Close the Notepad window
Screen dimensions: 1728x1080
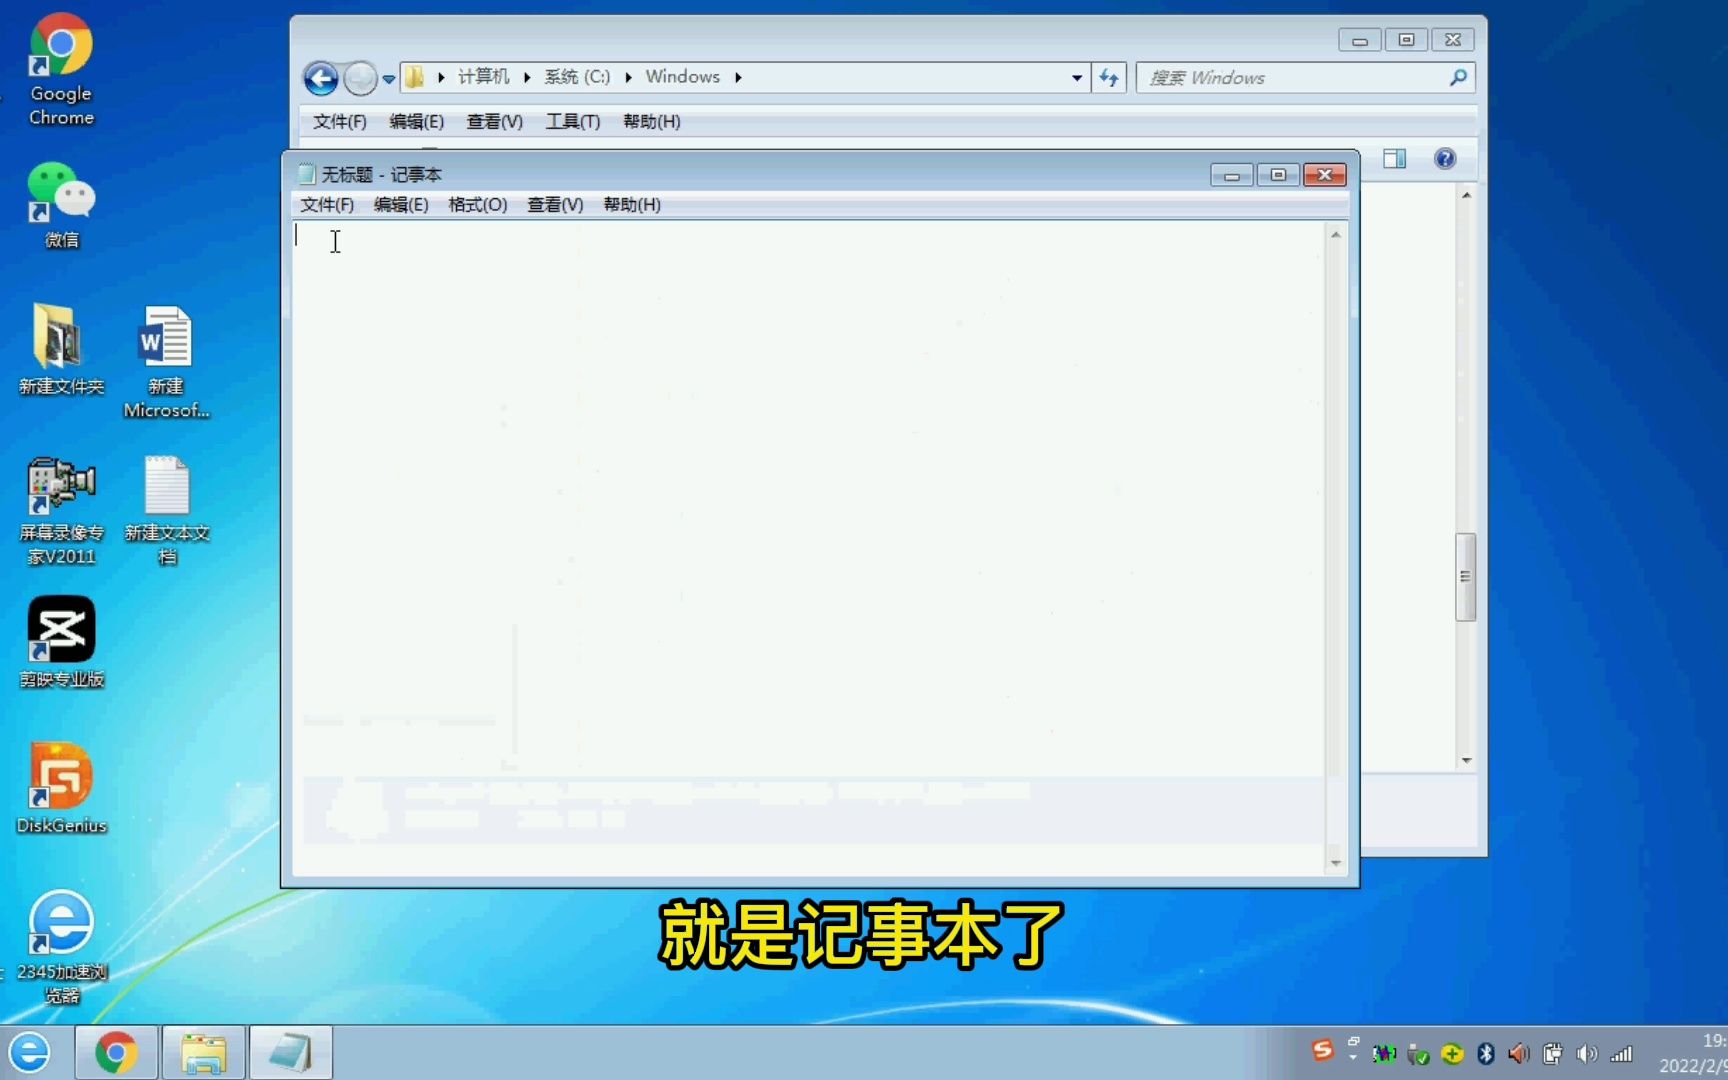coord(1324,175)
